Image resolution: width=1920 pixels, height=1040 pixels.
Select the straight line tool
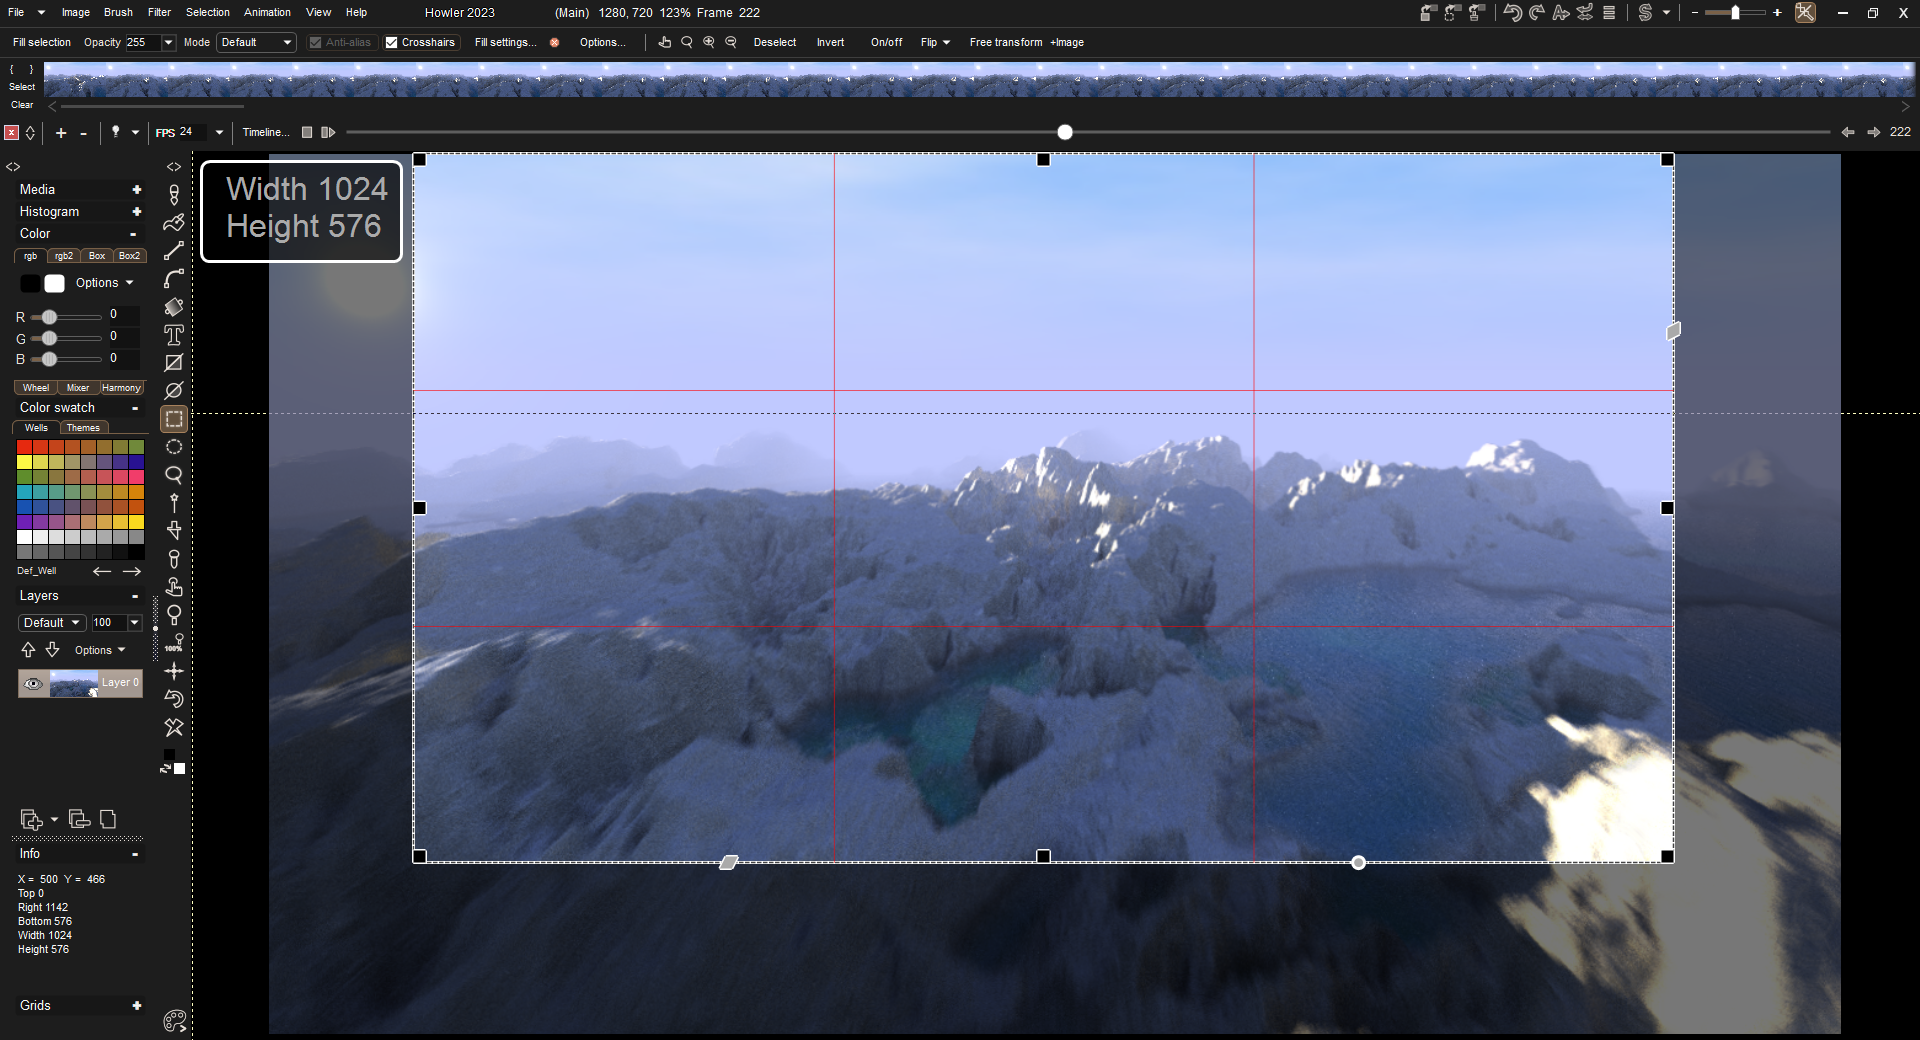[174, 251]
